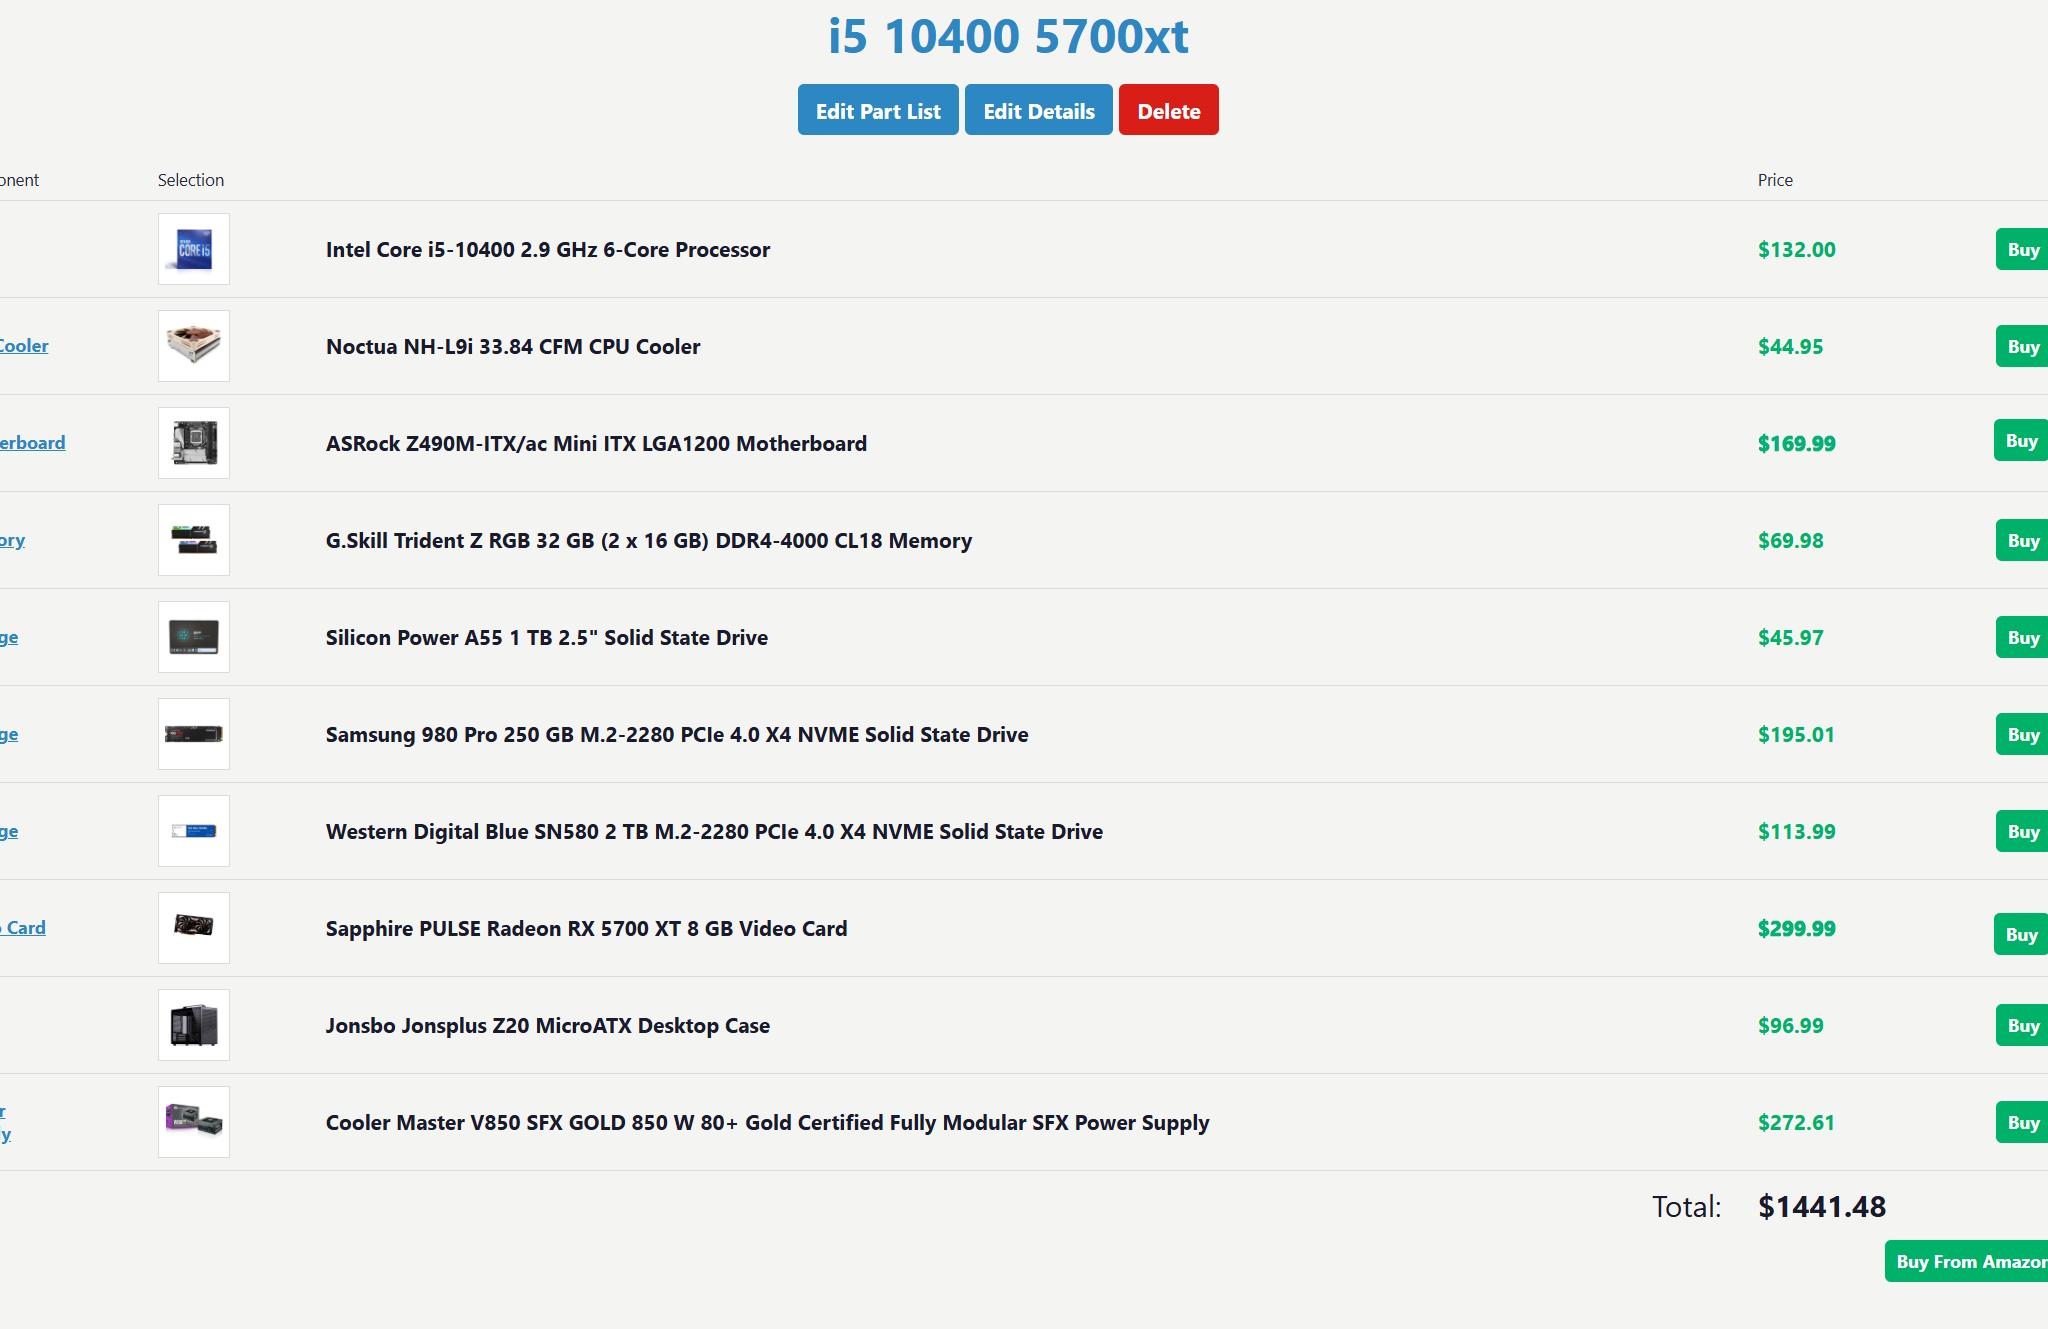2048x1329 pixels.
Task: Buy the ASRock Z490M-ITX/ac motherboard
Action: pos(2021,440)
